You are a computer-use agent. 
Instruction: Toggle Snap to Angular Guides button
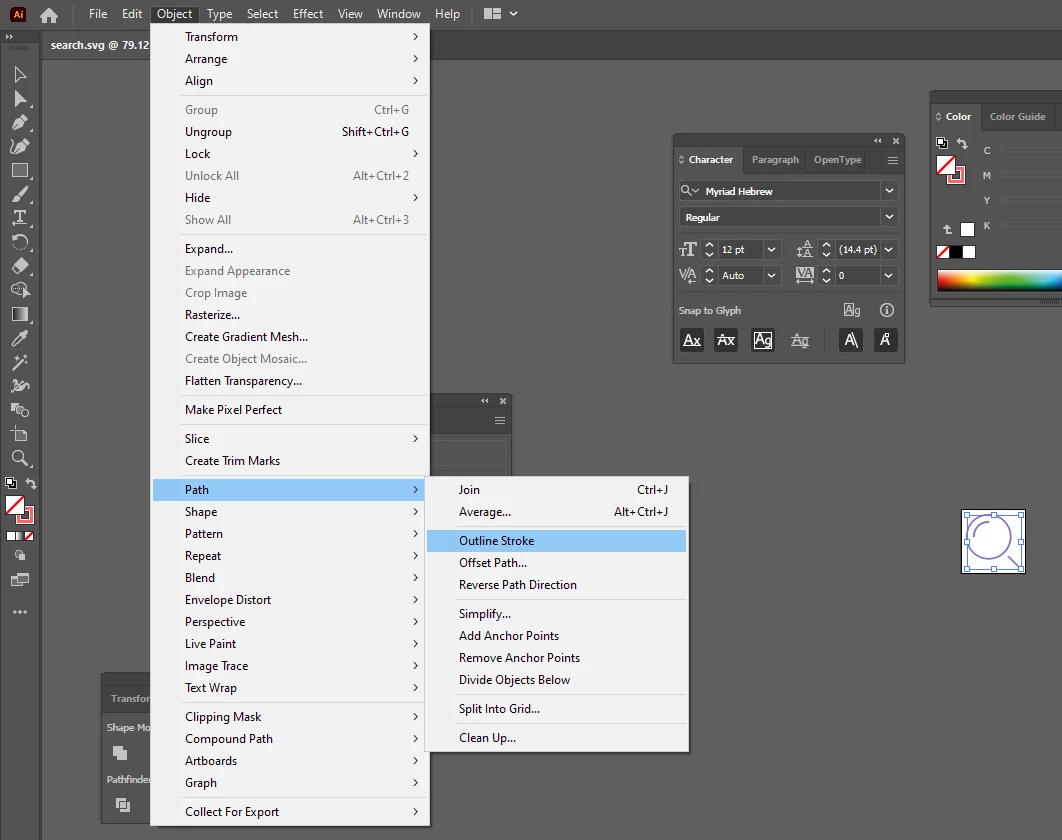[851, 340]
